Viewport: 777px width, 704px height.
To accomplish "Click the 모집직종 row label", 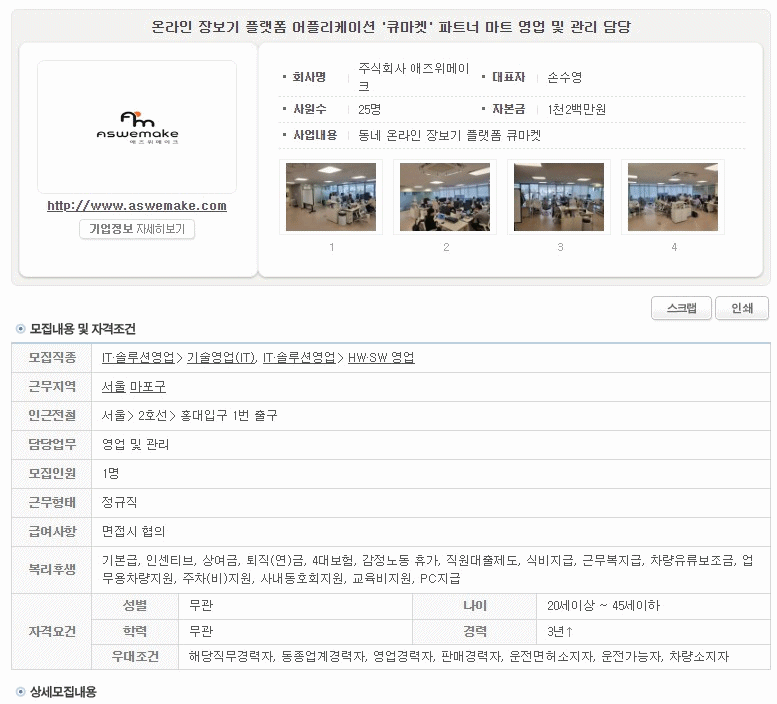I will (x=52, y=358).
